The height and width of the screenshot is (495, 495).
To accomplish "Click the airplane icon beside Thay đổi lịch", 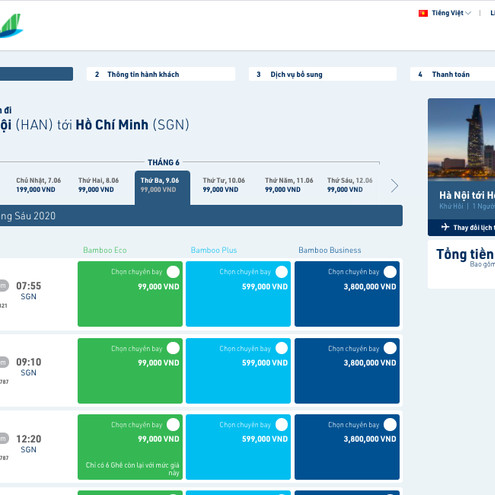I will pos(445,227).
